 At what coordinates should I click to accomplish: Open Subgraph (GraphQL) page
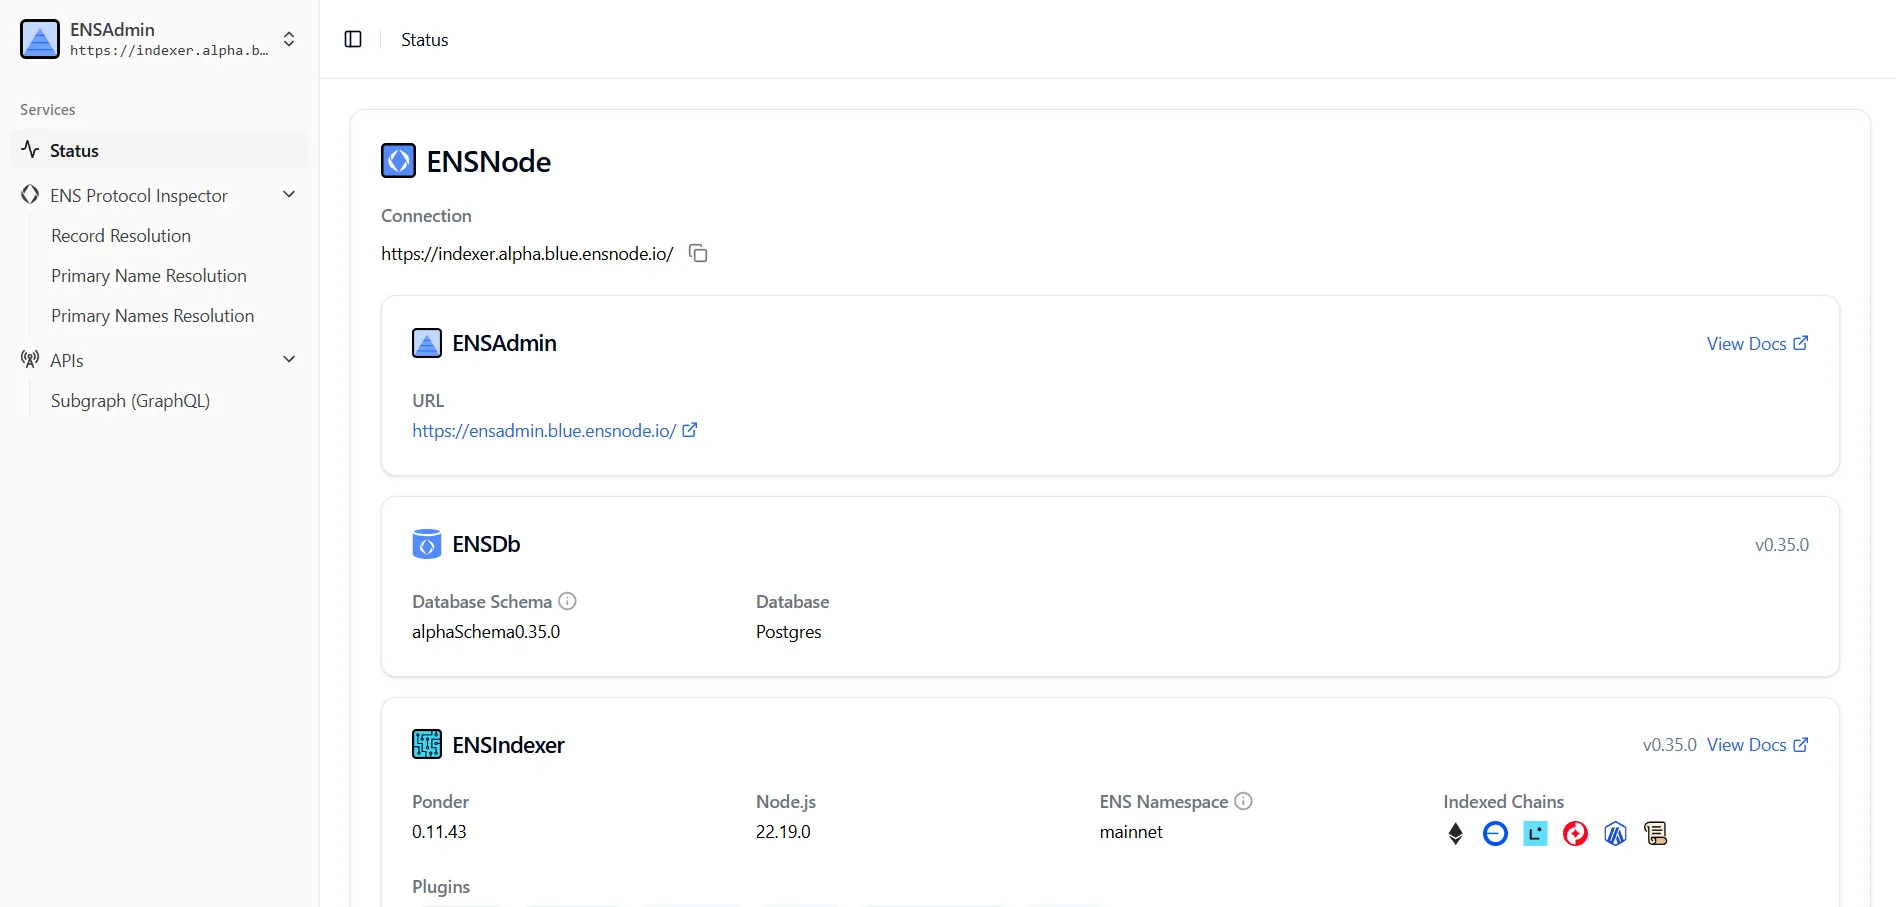(x=130, y=401)
